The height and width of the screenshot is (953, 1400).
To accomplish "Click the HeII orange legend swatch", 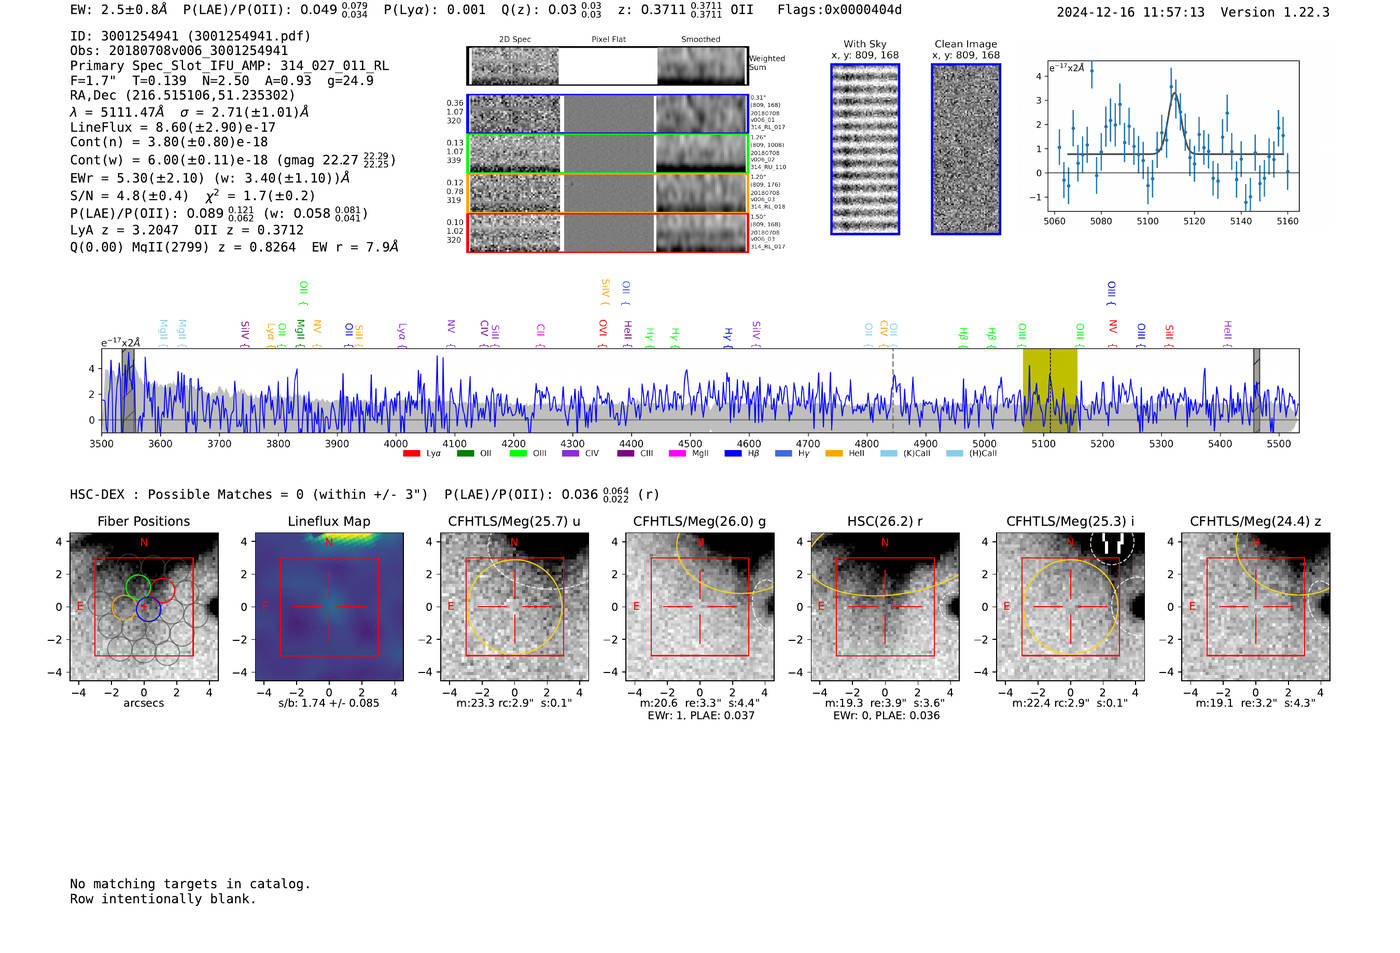I will click(834, 453).
